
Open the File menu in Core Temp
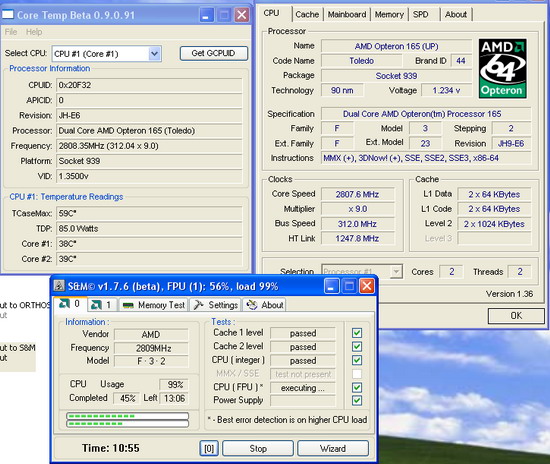(11, 32)
